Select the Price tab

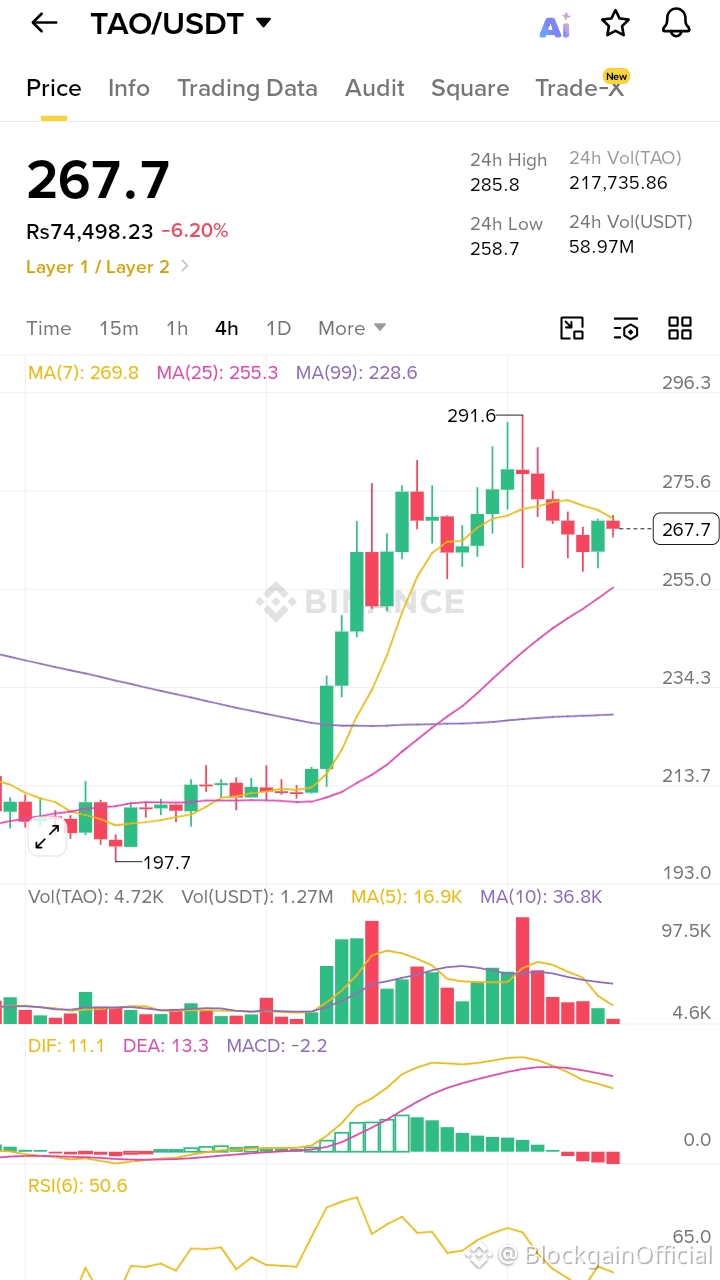(54, 88)
